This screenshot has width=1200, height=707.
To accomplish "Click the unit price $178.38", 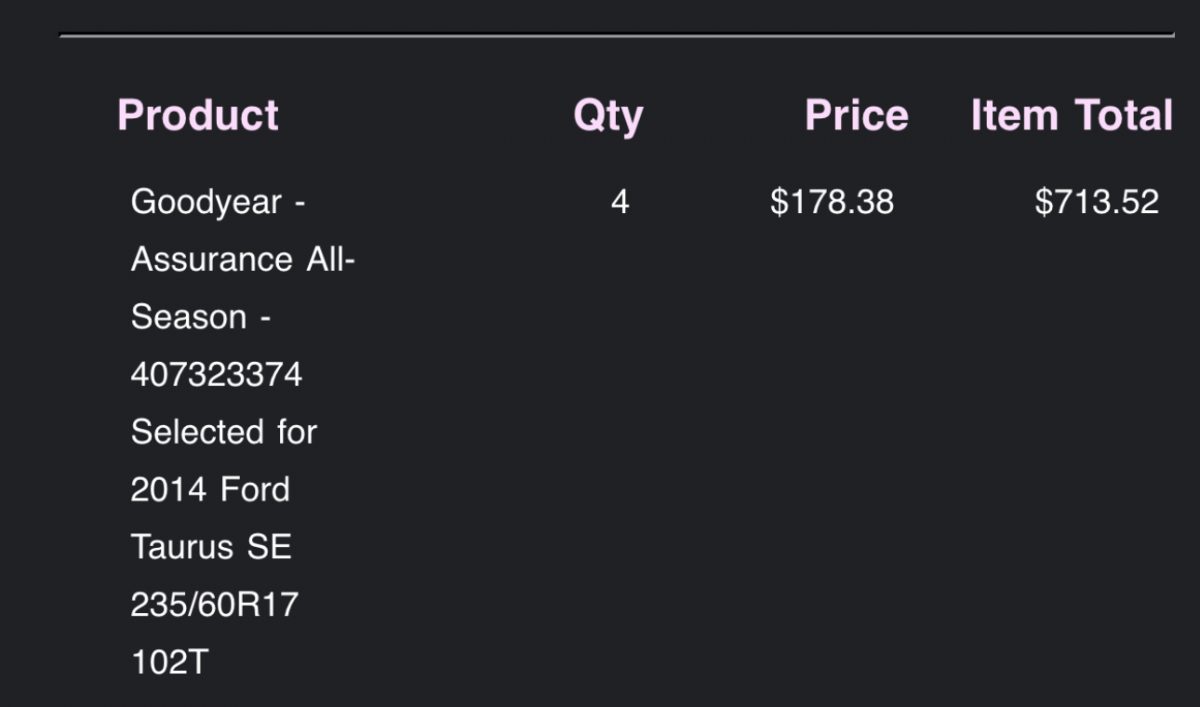I will (x=832, y=203).
